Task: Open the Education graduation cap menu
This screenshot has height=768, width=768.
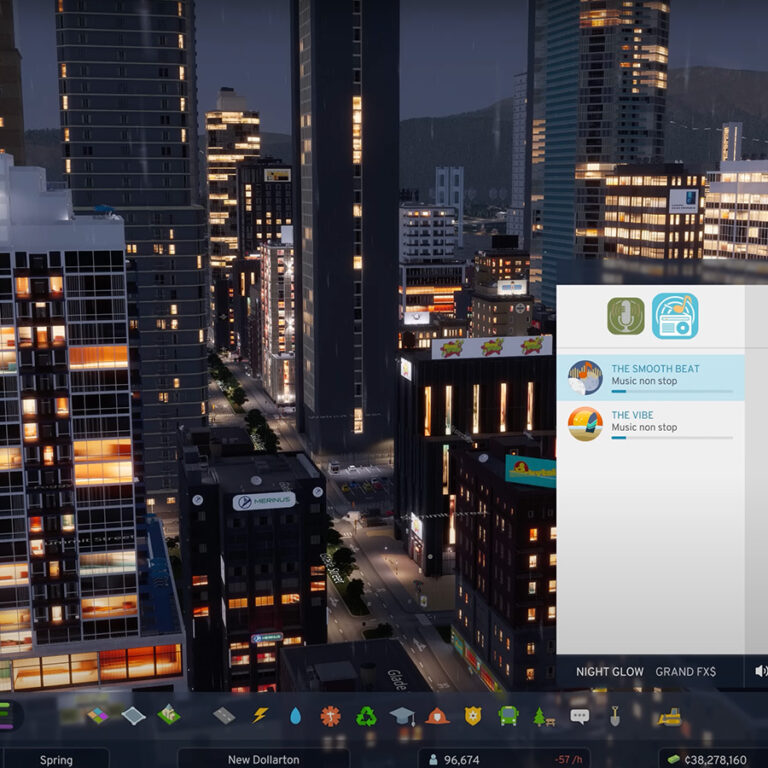Action: pyautogui.click(x=402, y=716)
